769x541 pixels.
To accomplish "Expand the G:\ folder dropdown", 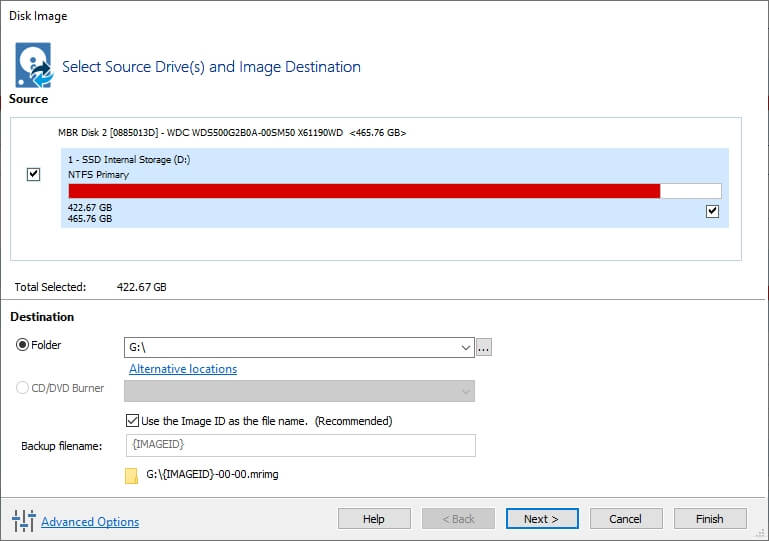I will pos(465,348).
